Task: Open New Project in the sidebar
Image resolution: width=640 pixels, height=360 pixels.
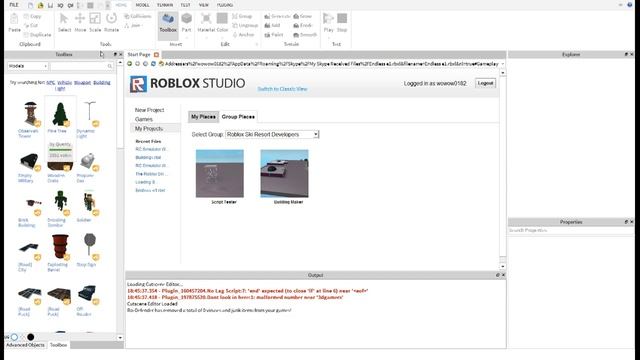Action: coord(149,110)
